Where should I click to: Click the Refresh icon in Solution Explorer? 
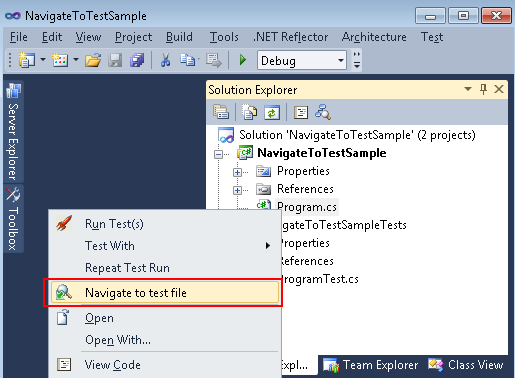272,112
